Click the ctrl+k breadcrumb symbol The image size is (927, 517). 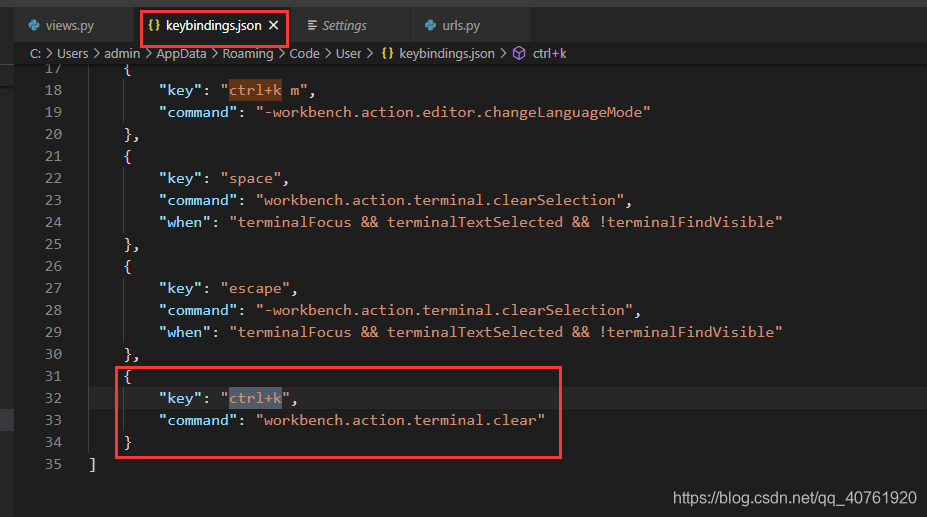click(x=549, y=53)
